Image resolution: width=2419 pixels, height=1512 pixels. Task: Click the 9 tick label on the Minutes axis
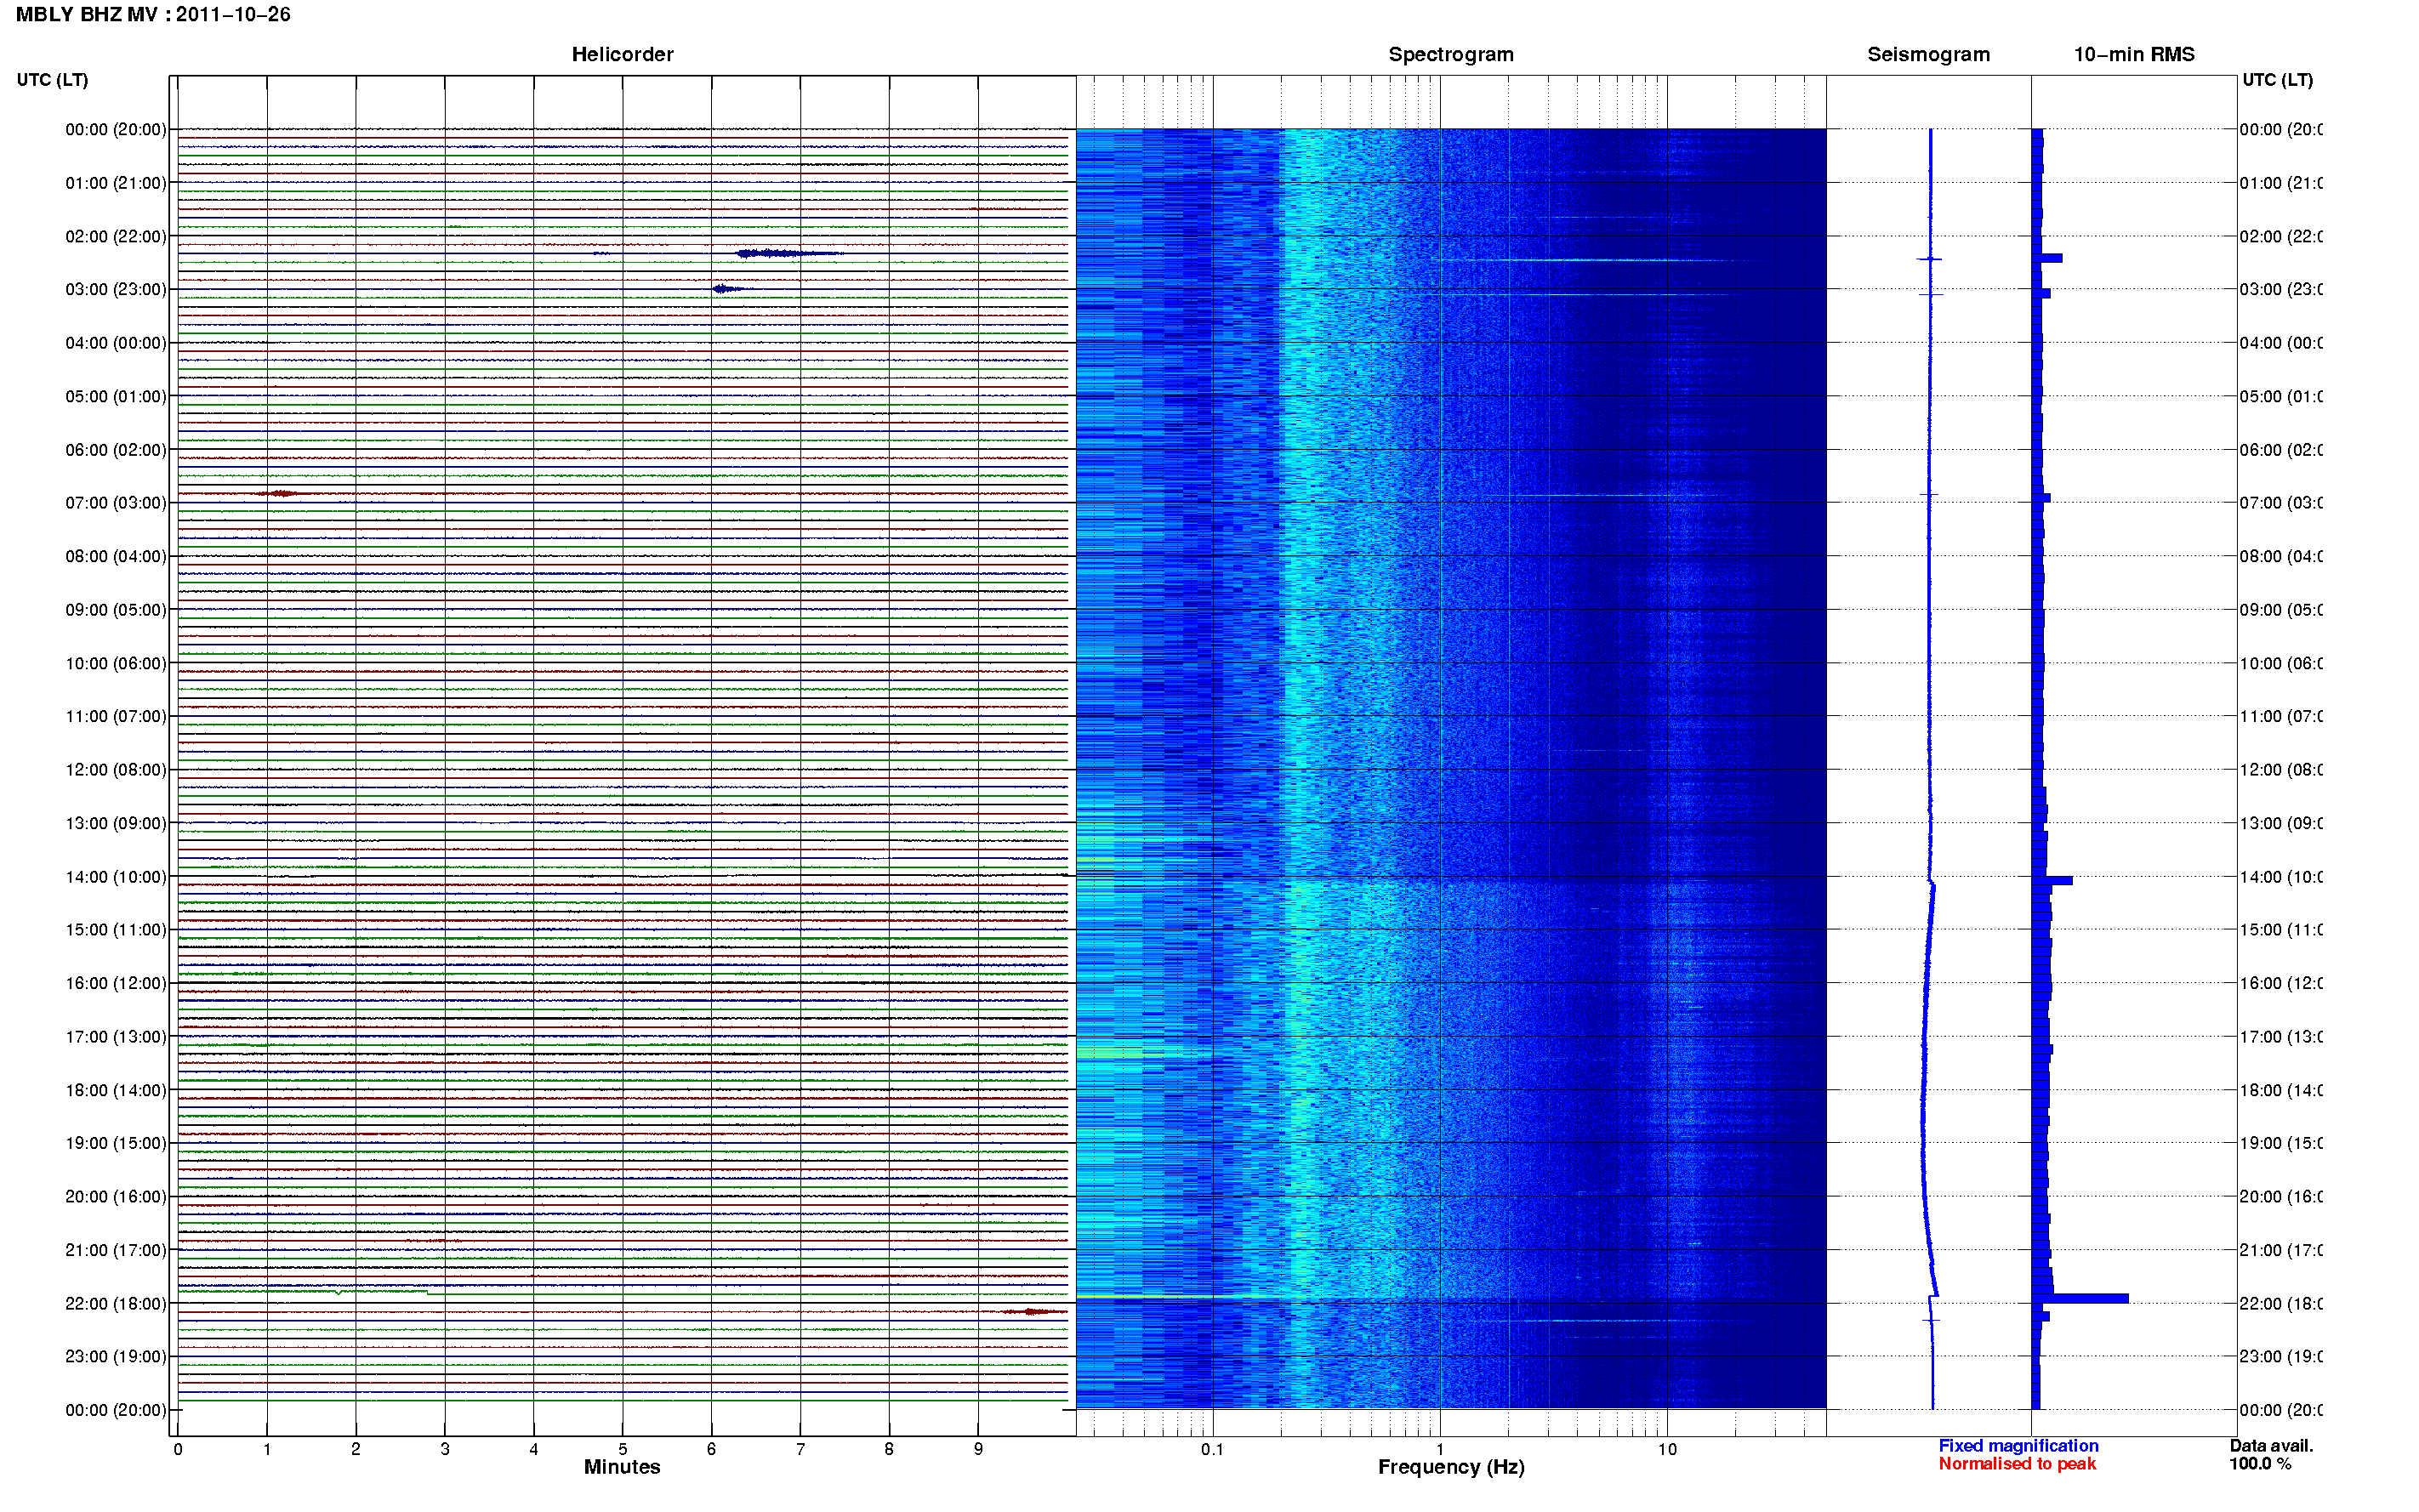tap(978, 1449)
